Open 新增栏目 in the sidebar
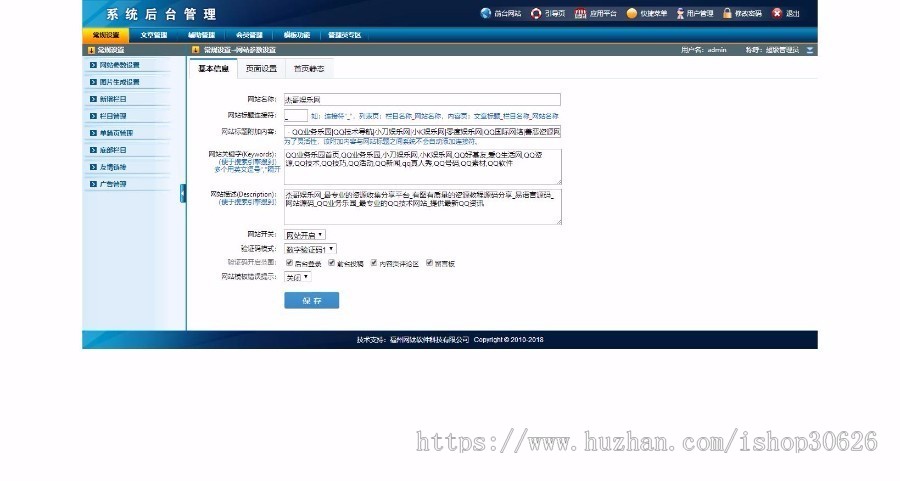The height and width of the screenshot is (481, 900). point(113,99)
